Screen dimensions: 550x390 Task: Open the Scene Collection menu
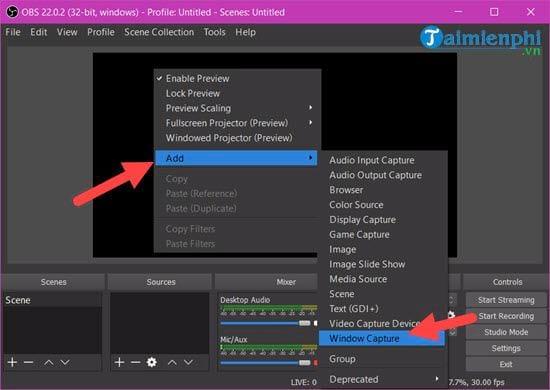(159, 32)
